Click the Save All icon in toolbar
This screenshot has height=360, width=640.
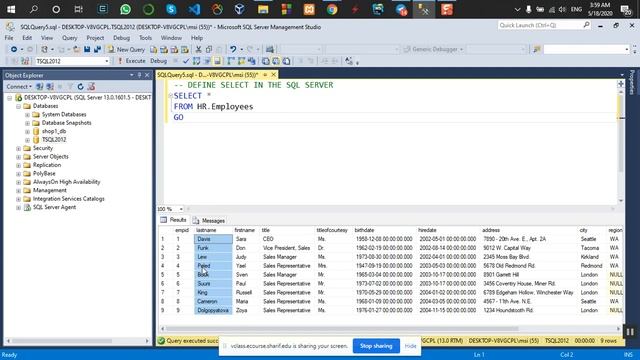[x=97, y=49]
